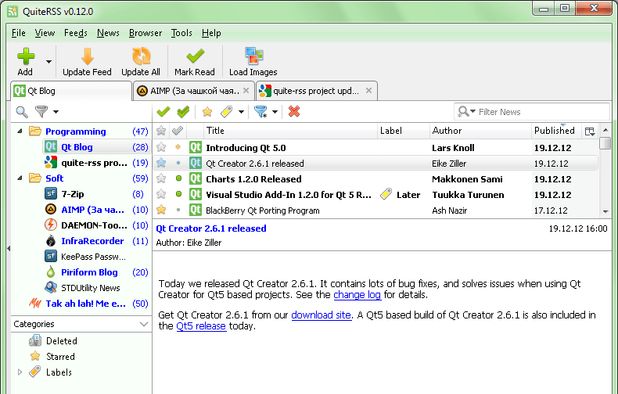This screenshot has width=618, height=394.
Task: Open the change log link
Action: 357,295
